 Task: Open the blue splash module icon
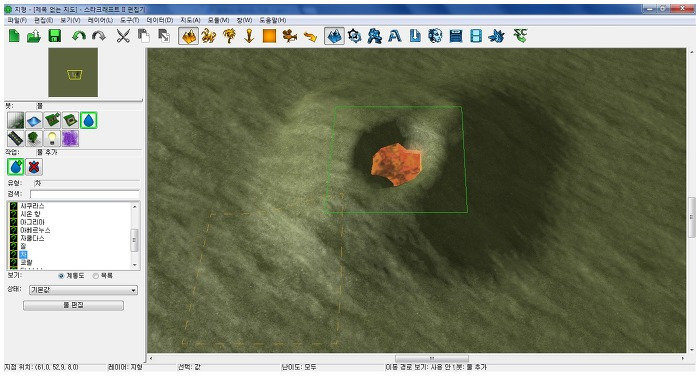click(x=496, y=36)
